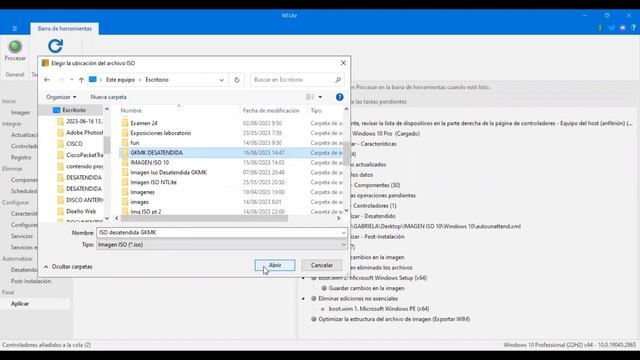
Task: Select boot.wim 1 Microsoft Windows PE item
Action: coord(379,309)
